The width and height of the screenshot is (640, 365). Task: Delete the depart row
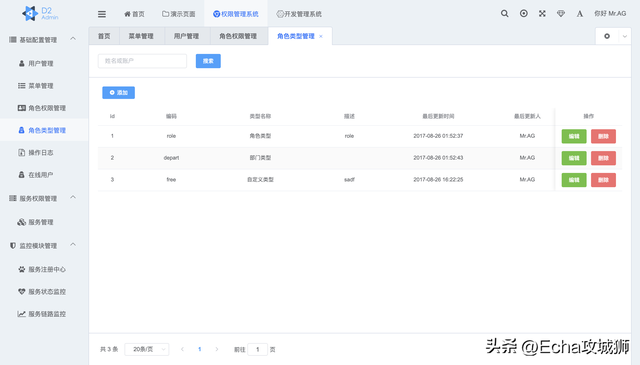603,158
